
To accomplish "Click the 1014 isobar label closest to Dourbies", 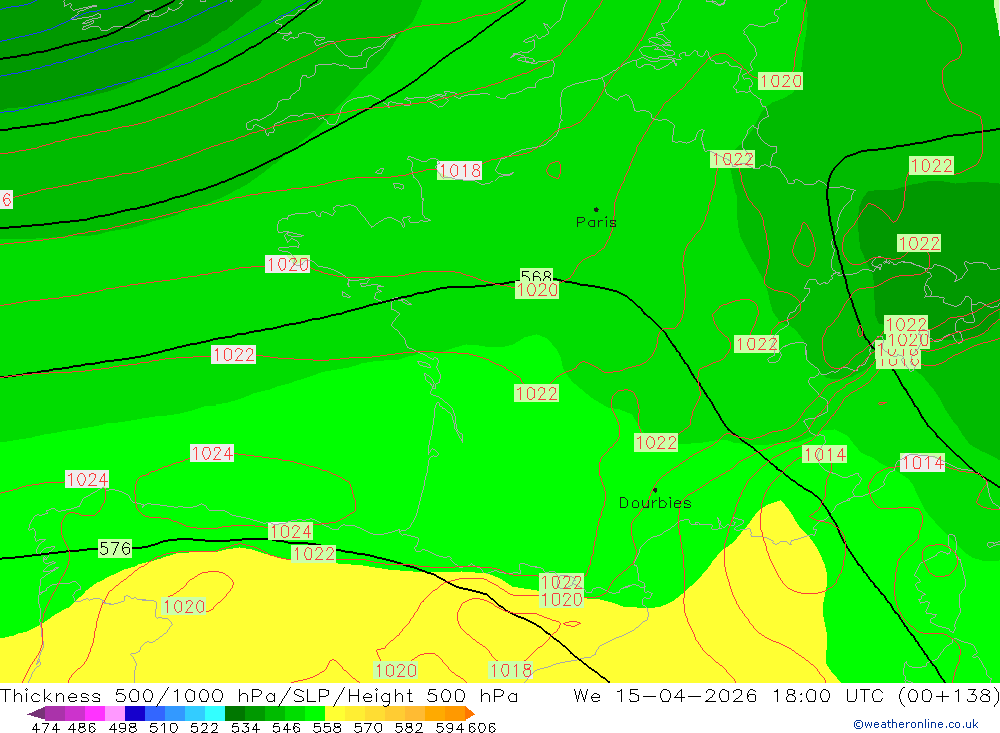I will coord(825,454).
